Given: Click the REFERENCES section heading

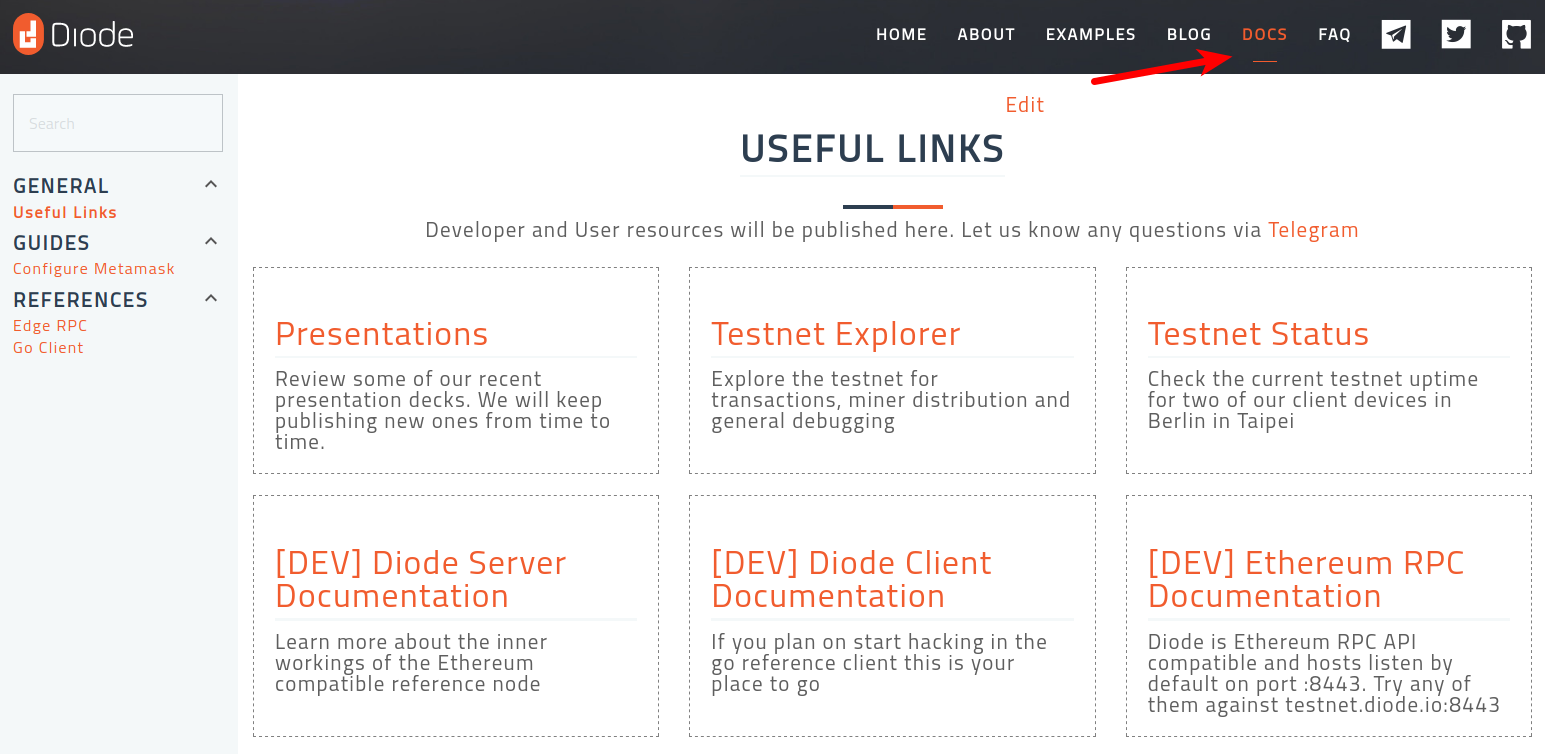Looking at the screenshot, I should tap(80, 300).
